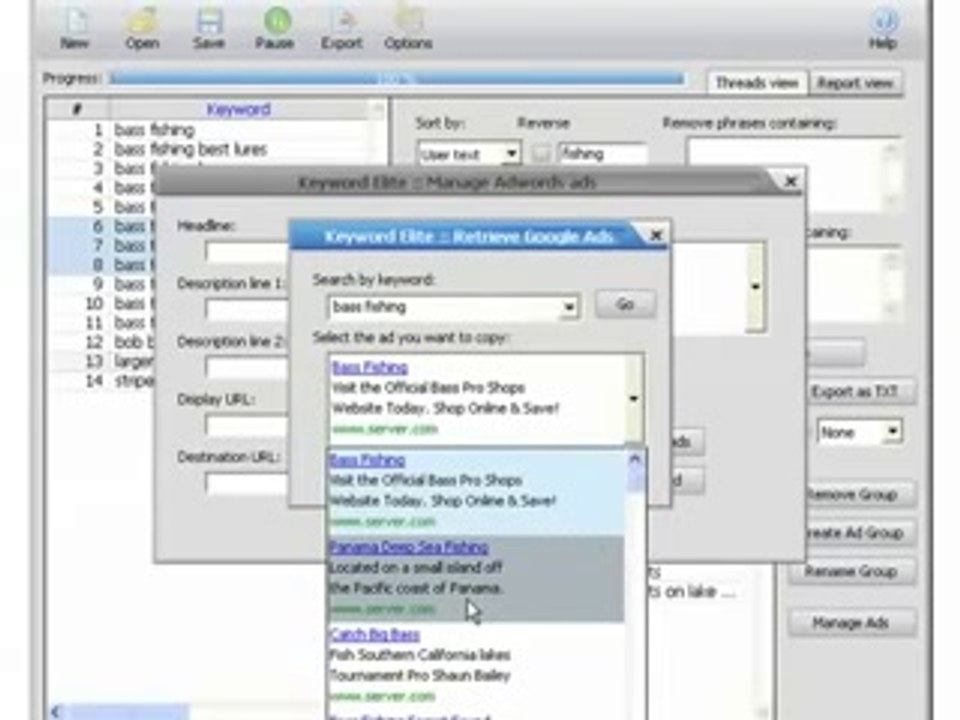Choose the Catch Big Bass ad
The image size is (960, 720).
476,666
